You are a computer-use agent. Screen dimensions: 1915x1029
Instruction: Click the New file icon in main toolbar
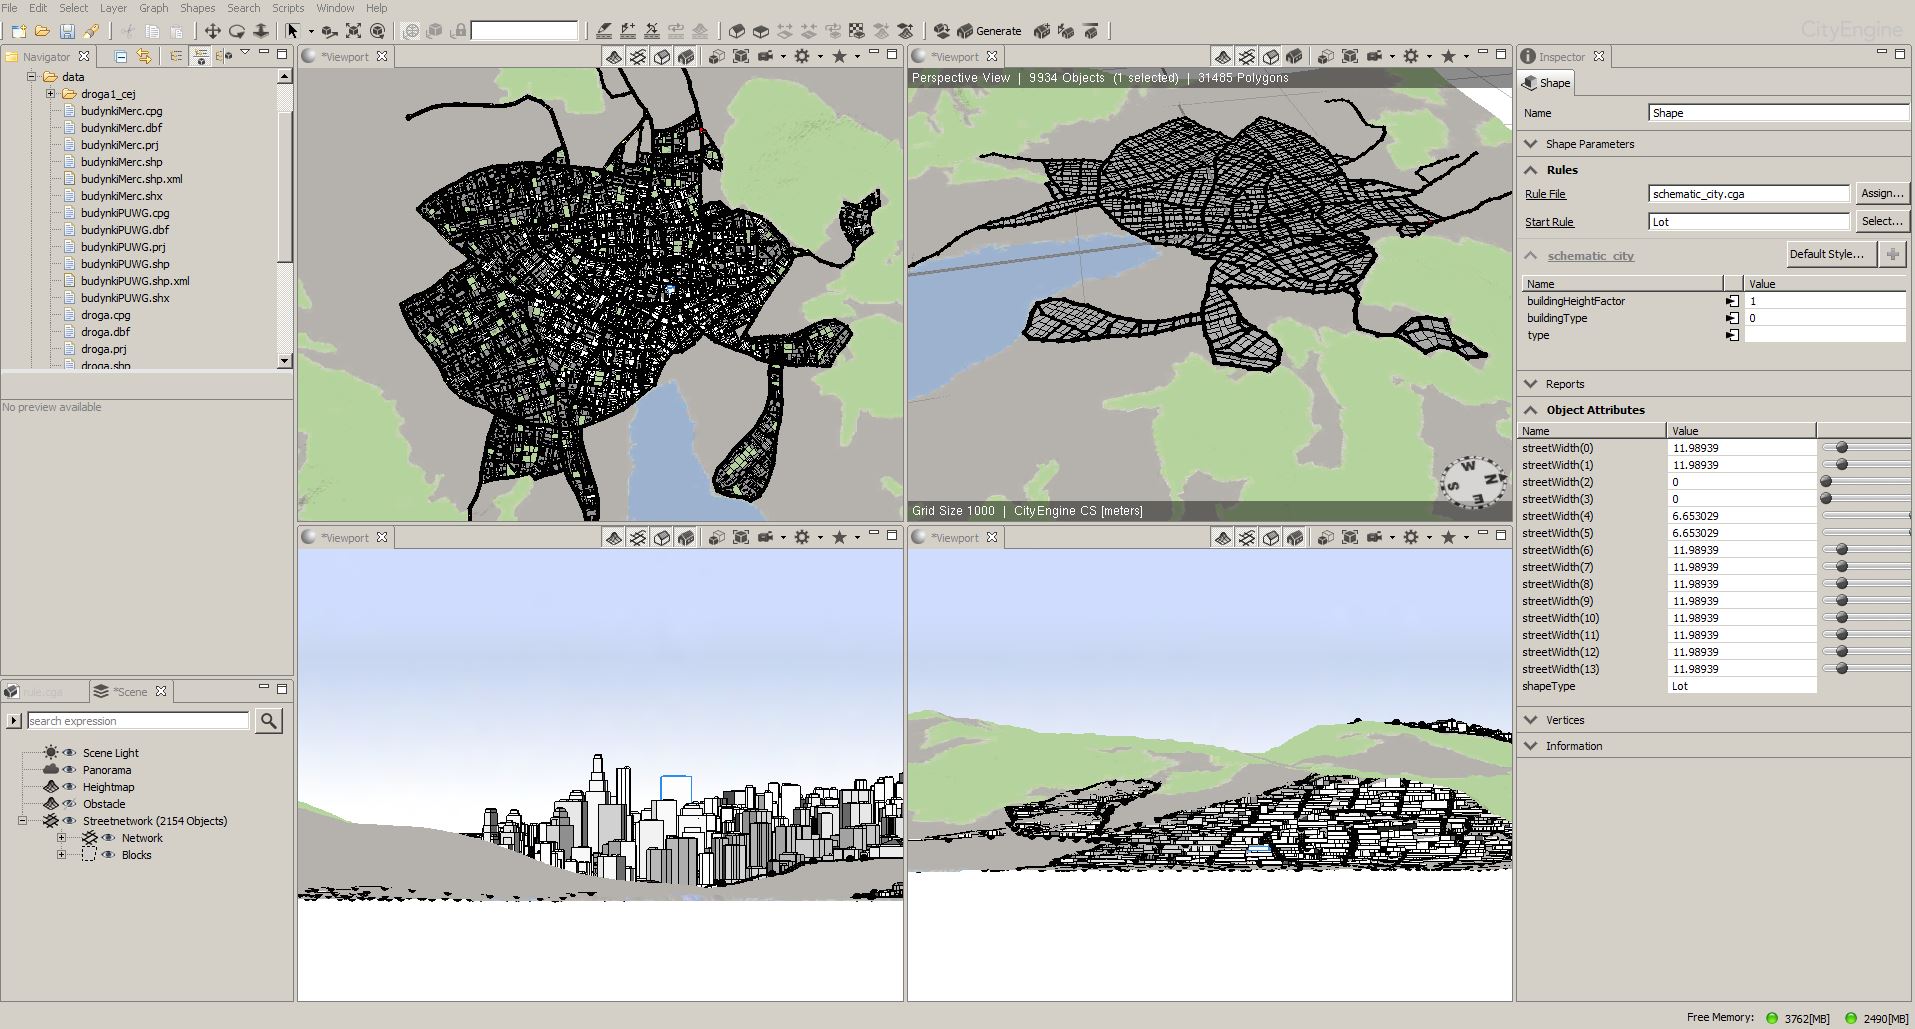[x=19, y=31]
